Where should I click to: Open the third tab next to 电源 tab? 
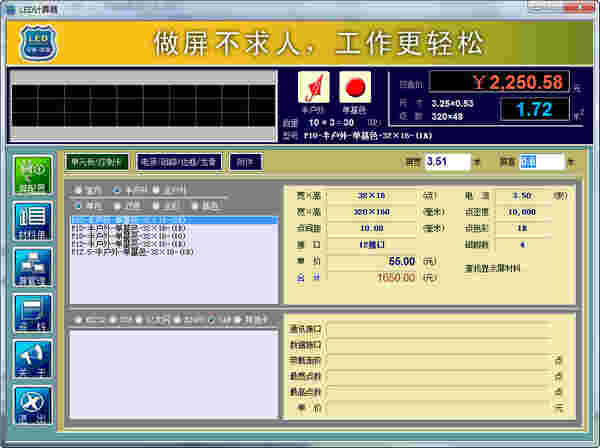[245, 161]
